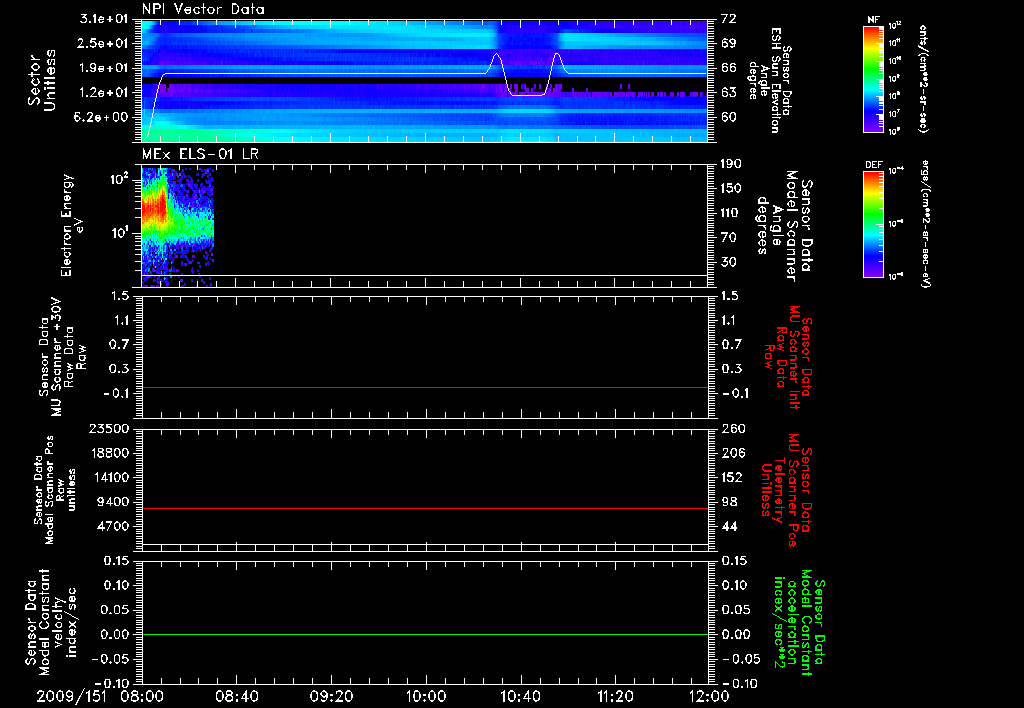Screen dimensions: 1024x708
Task: Click the white line in Scanner Pos panel
Action: coord(425,544)
